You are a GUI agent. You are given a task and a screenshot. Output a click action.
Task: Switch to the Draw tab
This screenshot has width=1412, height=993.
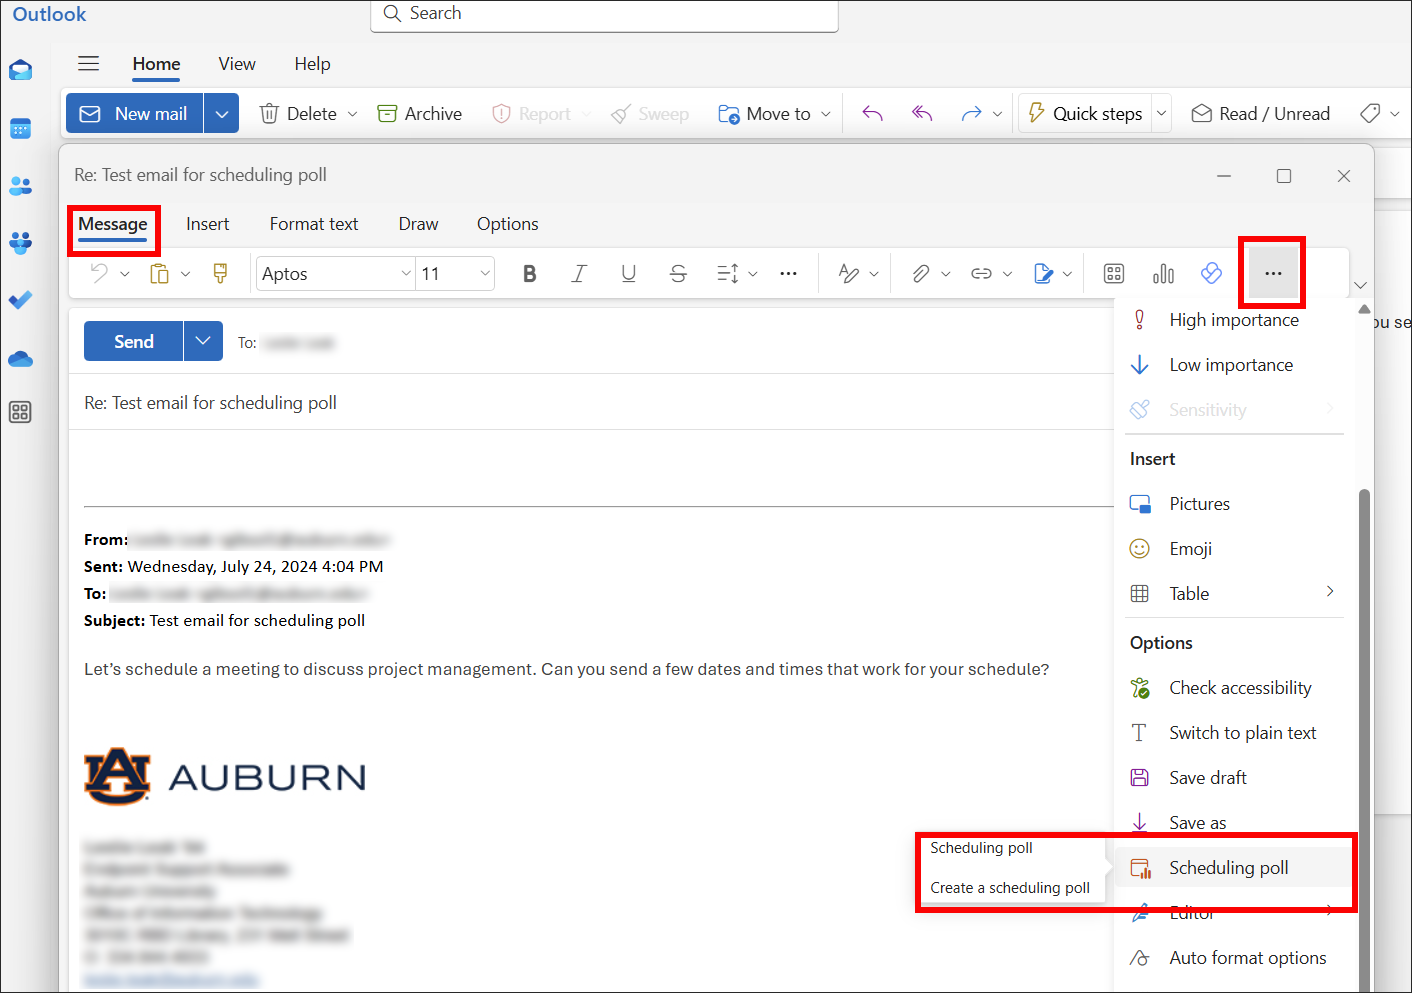418,224
